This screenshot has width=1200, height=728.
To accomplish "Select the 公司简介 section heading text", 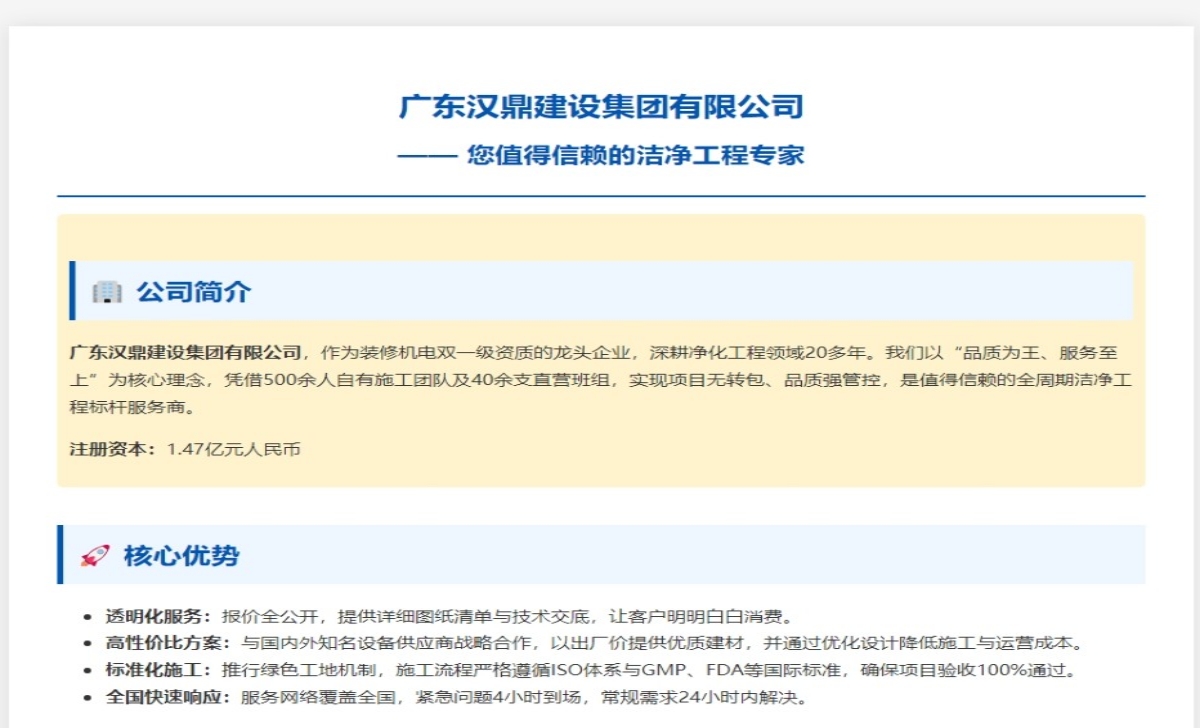I will (194, 292).
